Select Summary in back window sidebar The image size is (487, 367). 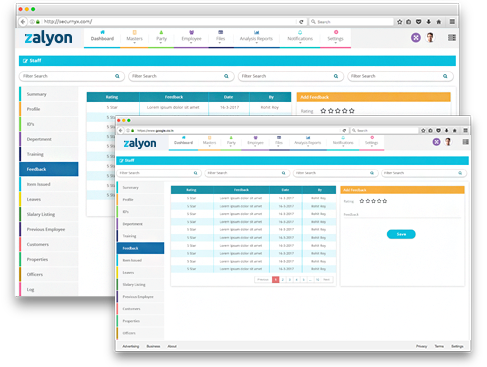coord(49,94)
